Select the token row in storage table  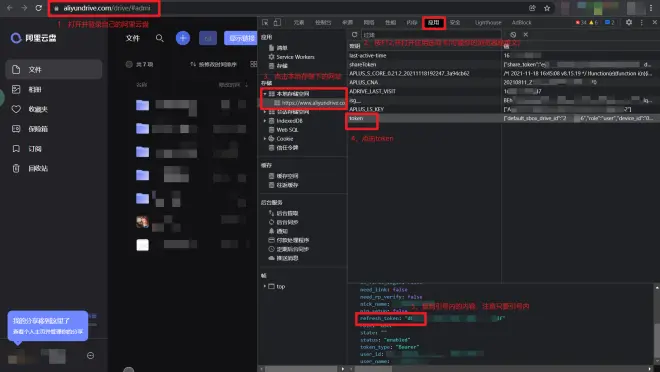tap(503, 118)
